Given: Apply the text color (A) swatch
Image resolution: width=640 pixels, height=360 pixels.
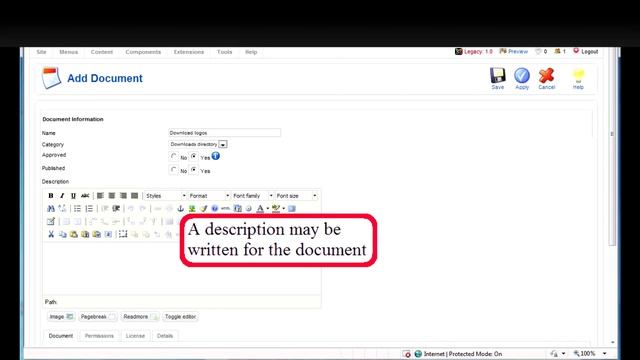Looking at the screenshot, I should [x=260, y=209].
